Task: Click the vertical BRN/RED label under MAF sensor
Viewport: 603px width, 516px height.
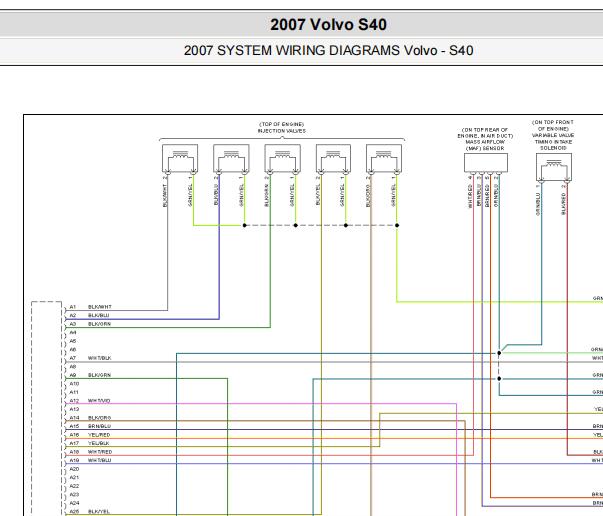Action: 487,196
